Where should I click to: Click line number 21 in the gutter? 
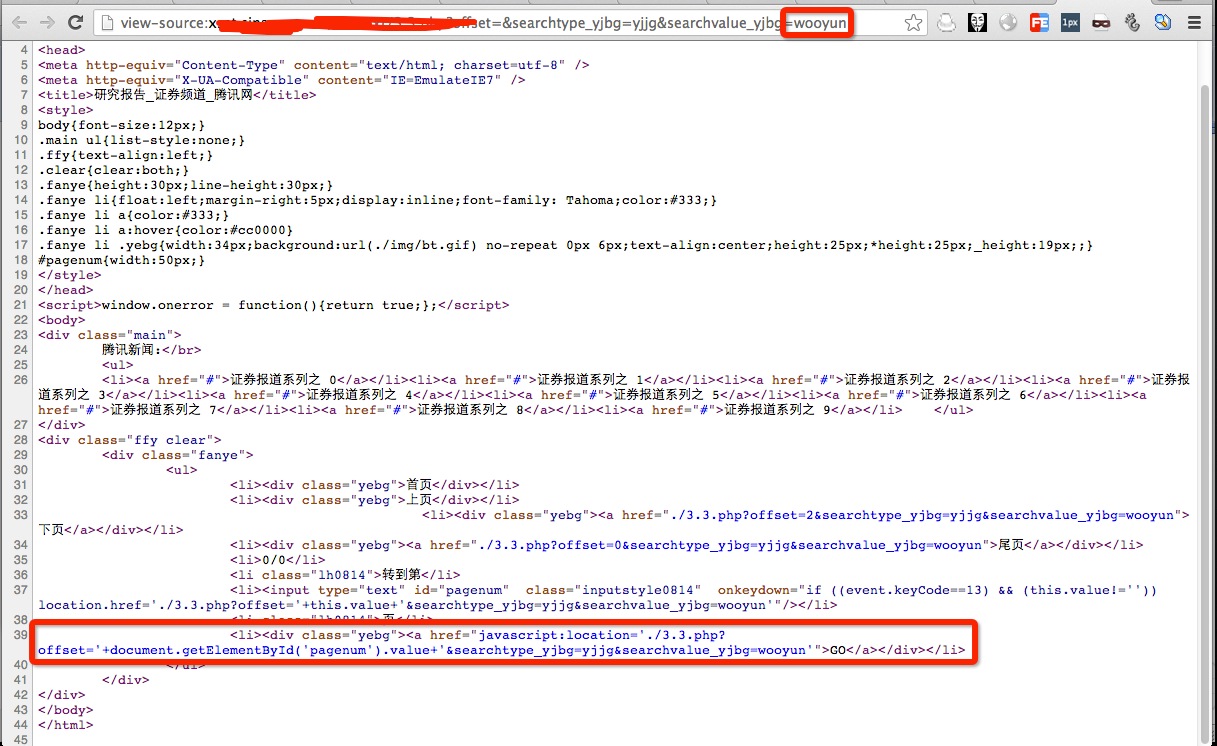[22, 305]
